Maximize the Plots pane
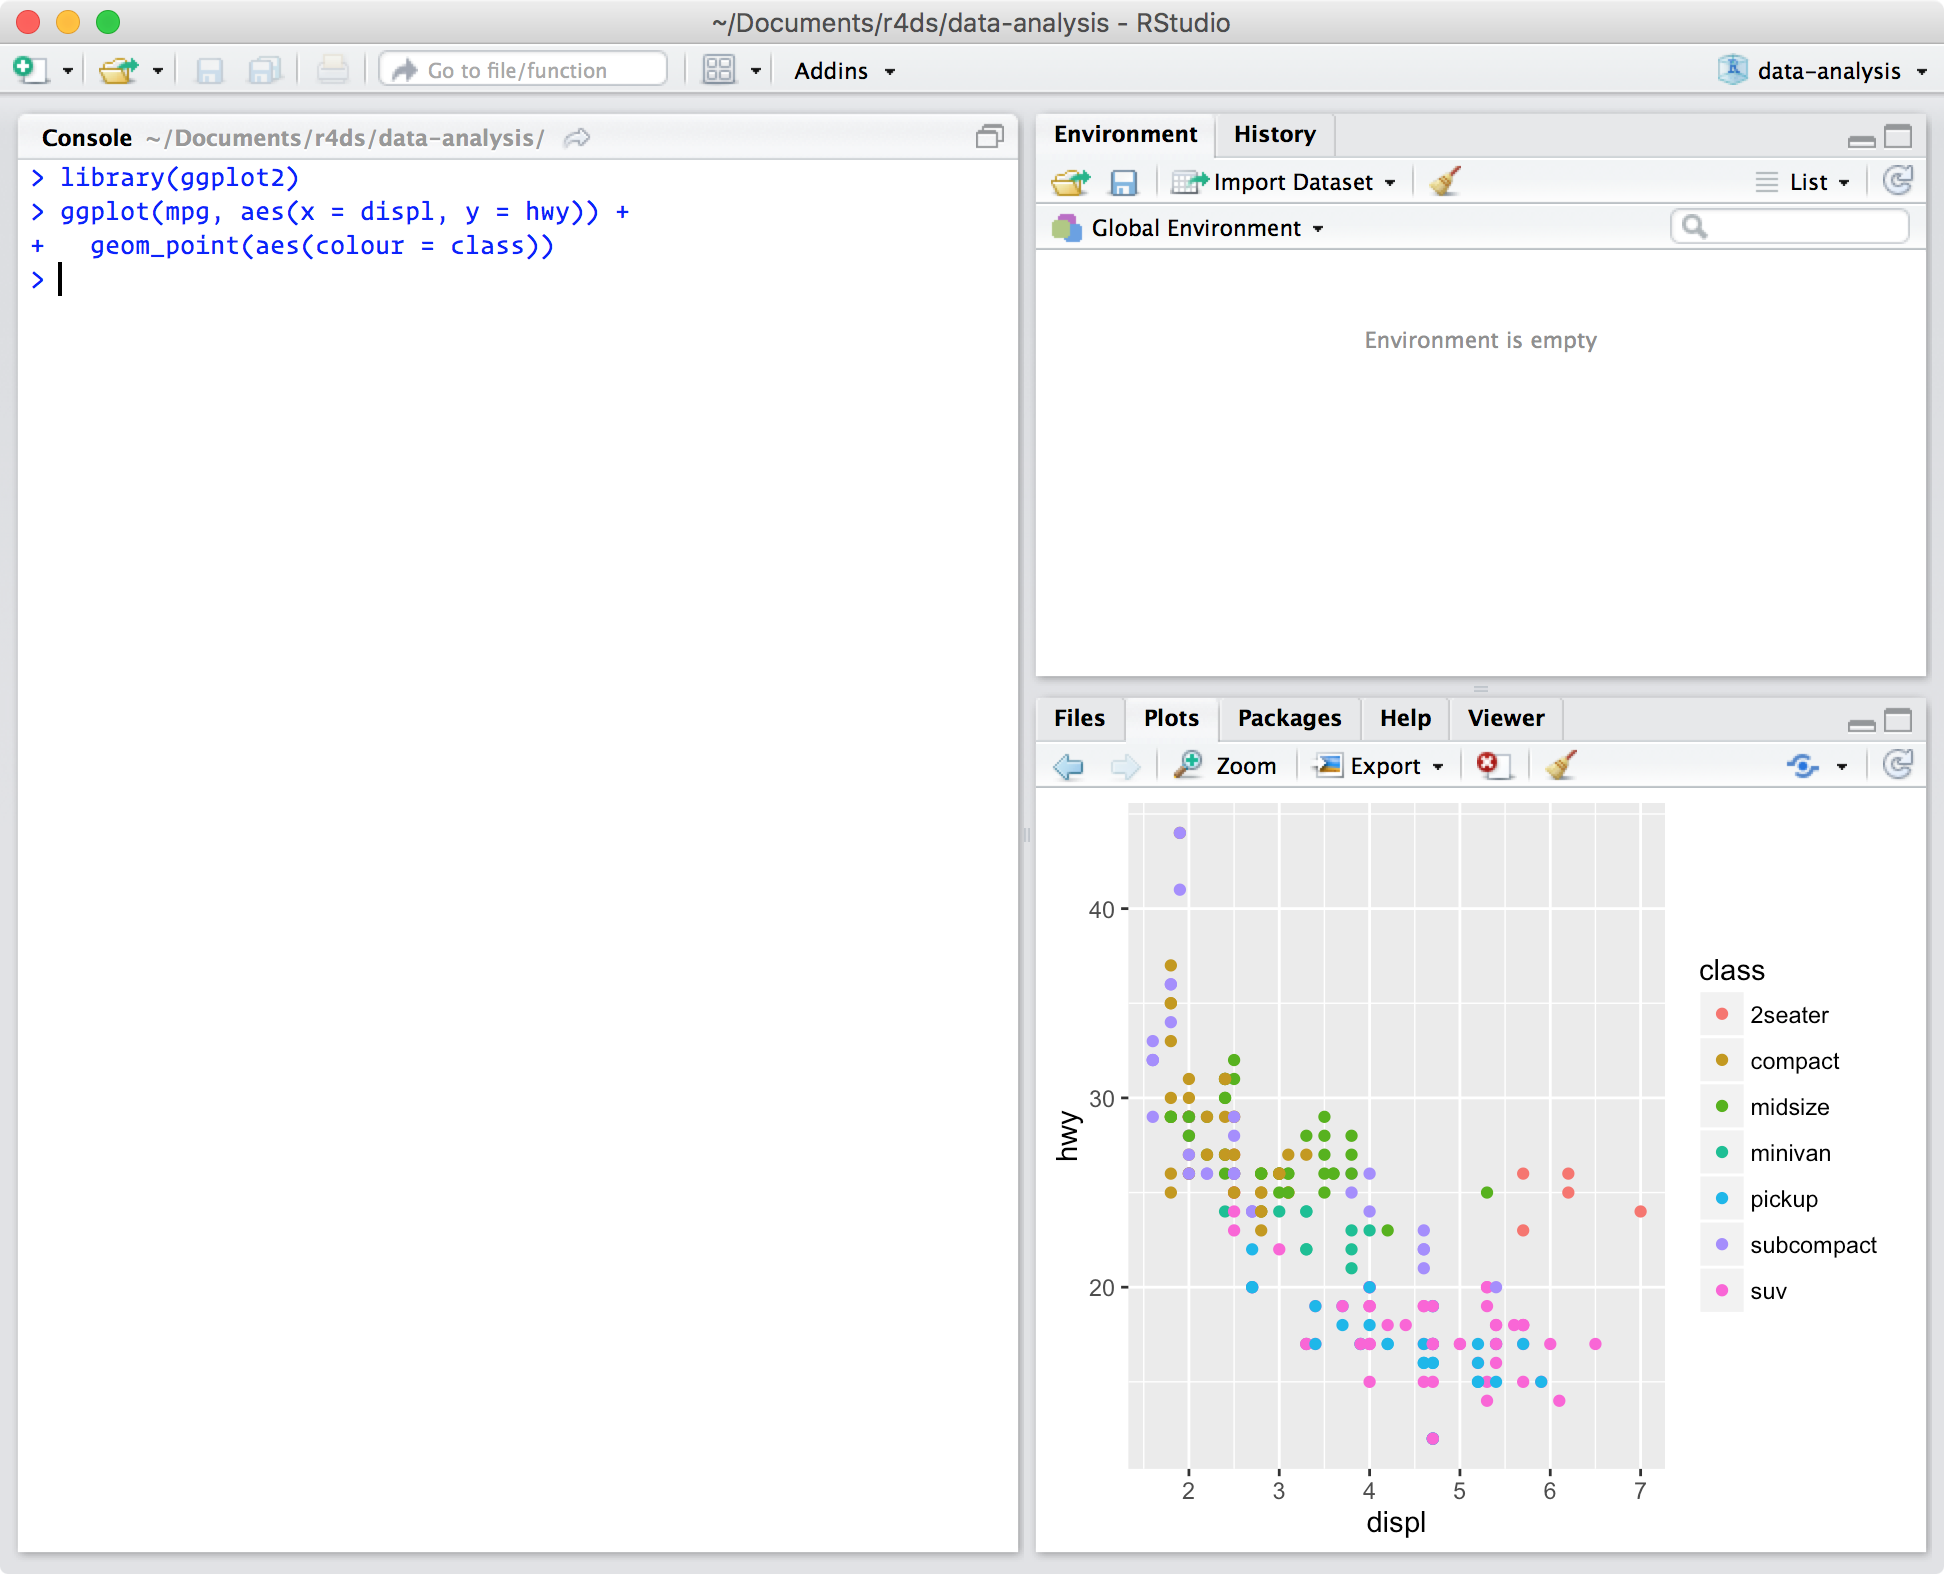 pyautogui.click(x=1898, y=720)
